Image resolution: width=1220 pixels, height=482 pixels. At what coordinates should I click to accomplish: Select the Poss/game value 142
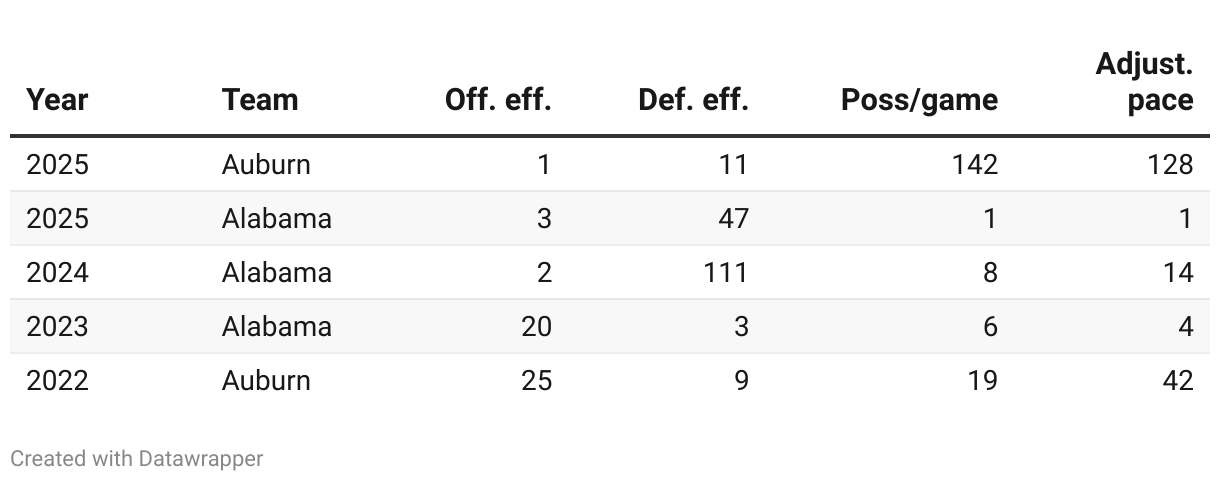974,164
